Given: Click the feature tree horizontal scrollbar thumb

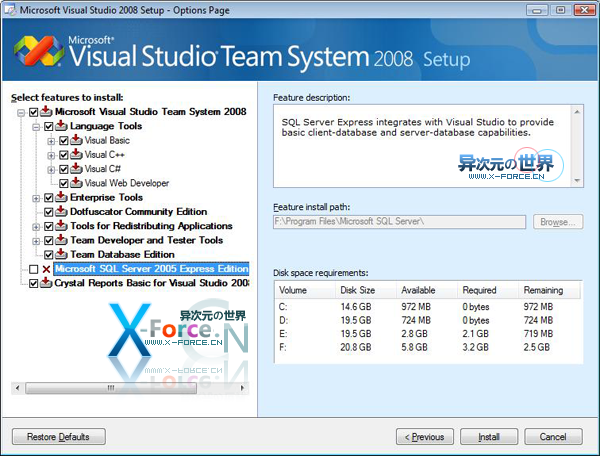Looking at the screenshot, I should click(111, 388).
